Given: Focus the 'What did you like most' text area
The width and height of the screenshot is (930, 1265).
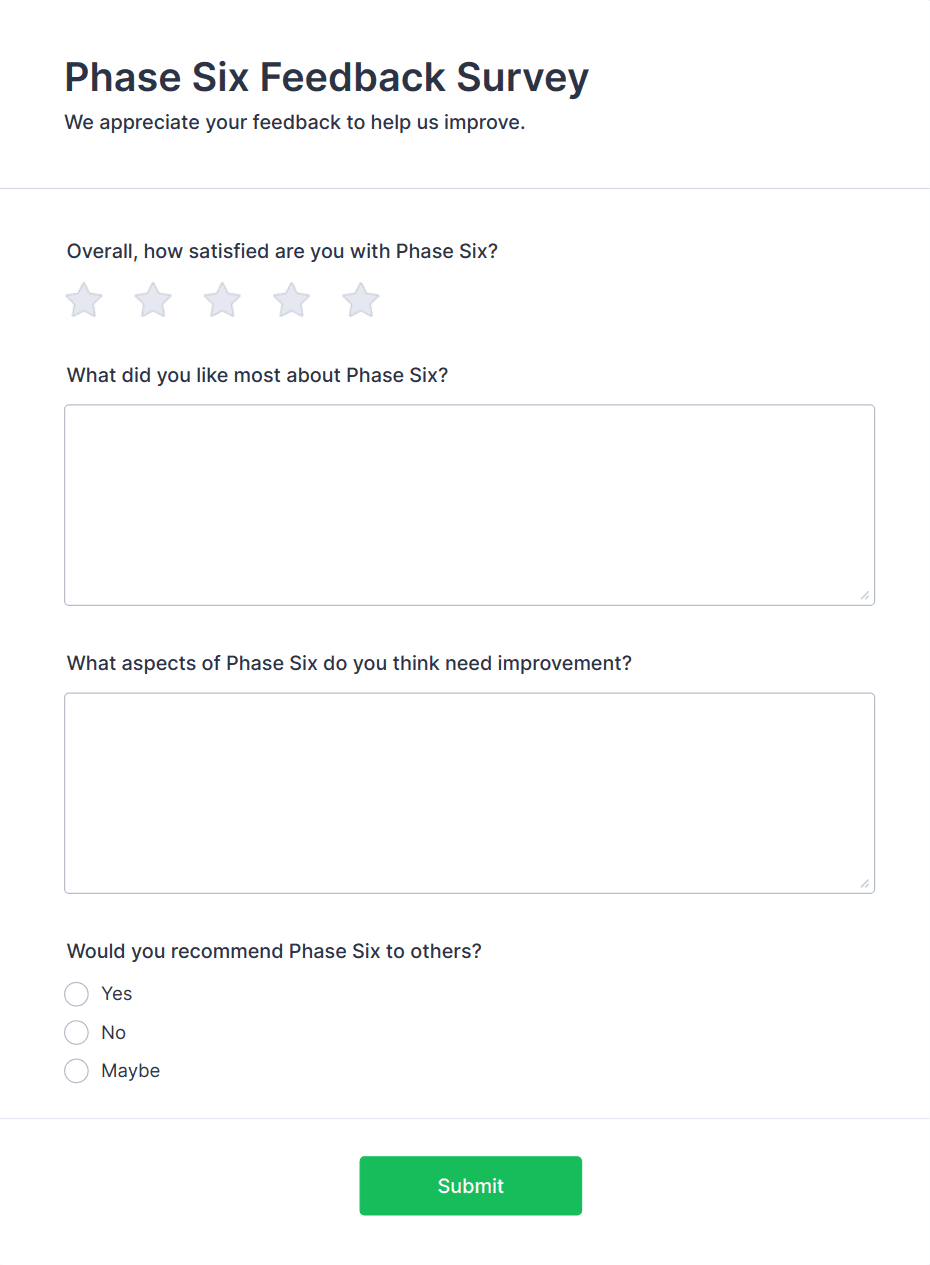Looking at the screenshot, I should point(469,504).
